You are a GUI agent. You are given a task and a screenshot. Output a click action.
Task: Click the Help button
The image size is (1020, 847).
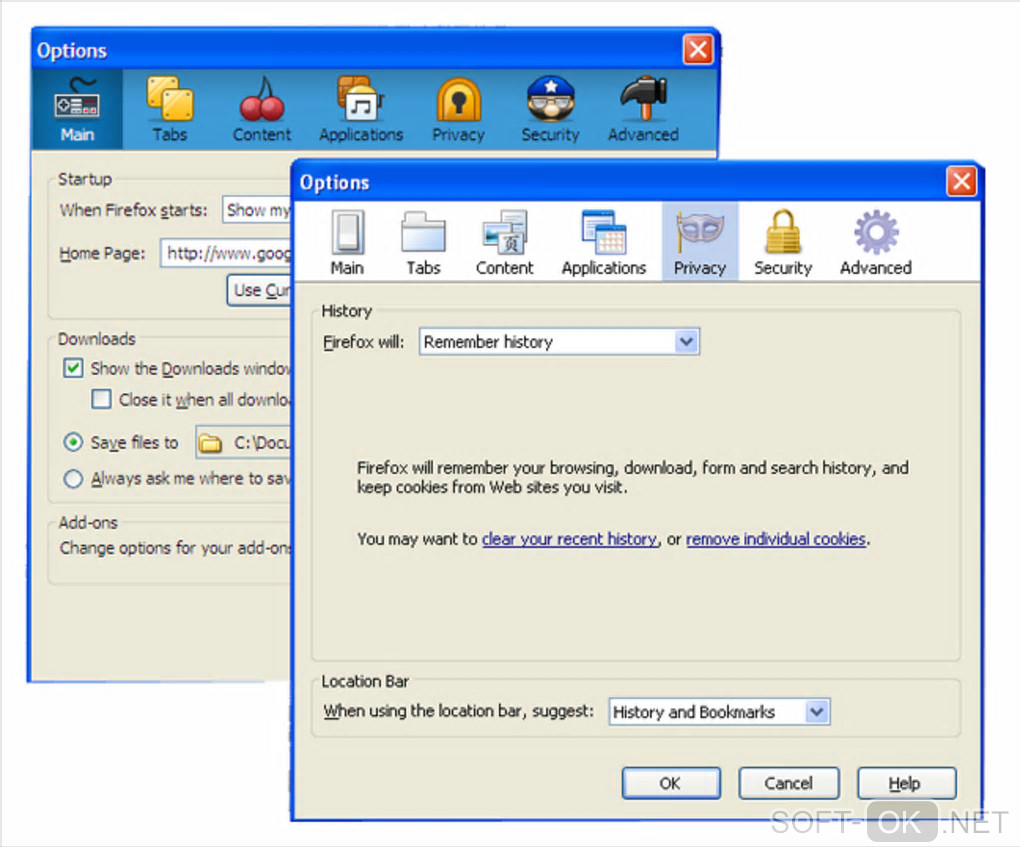(906, 783)
